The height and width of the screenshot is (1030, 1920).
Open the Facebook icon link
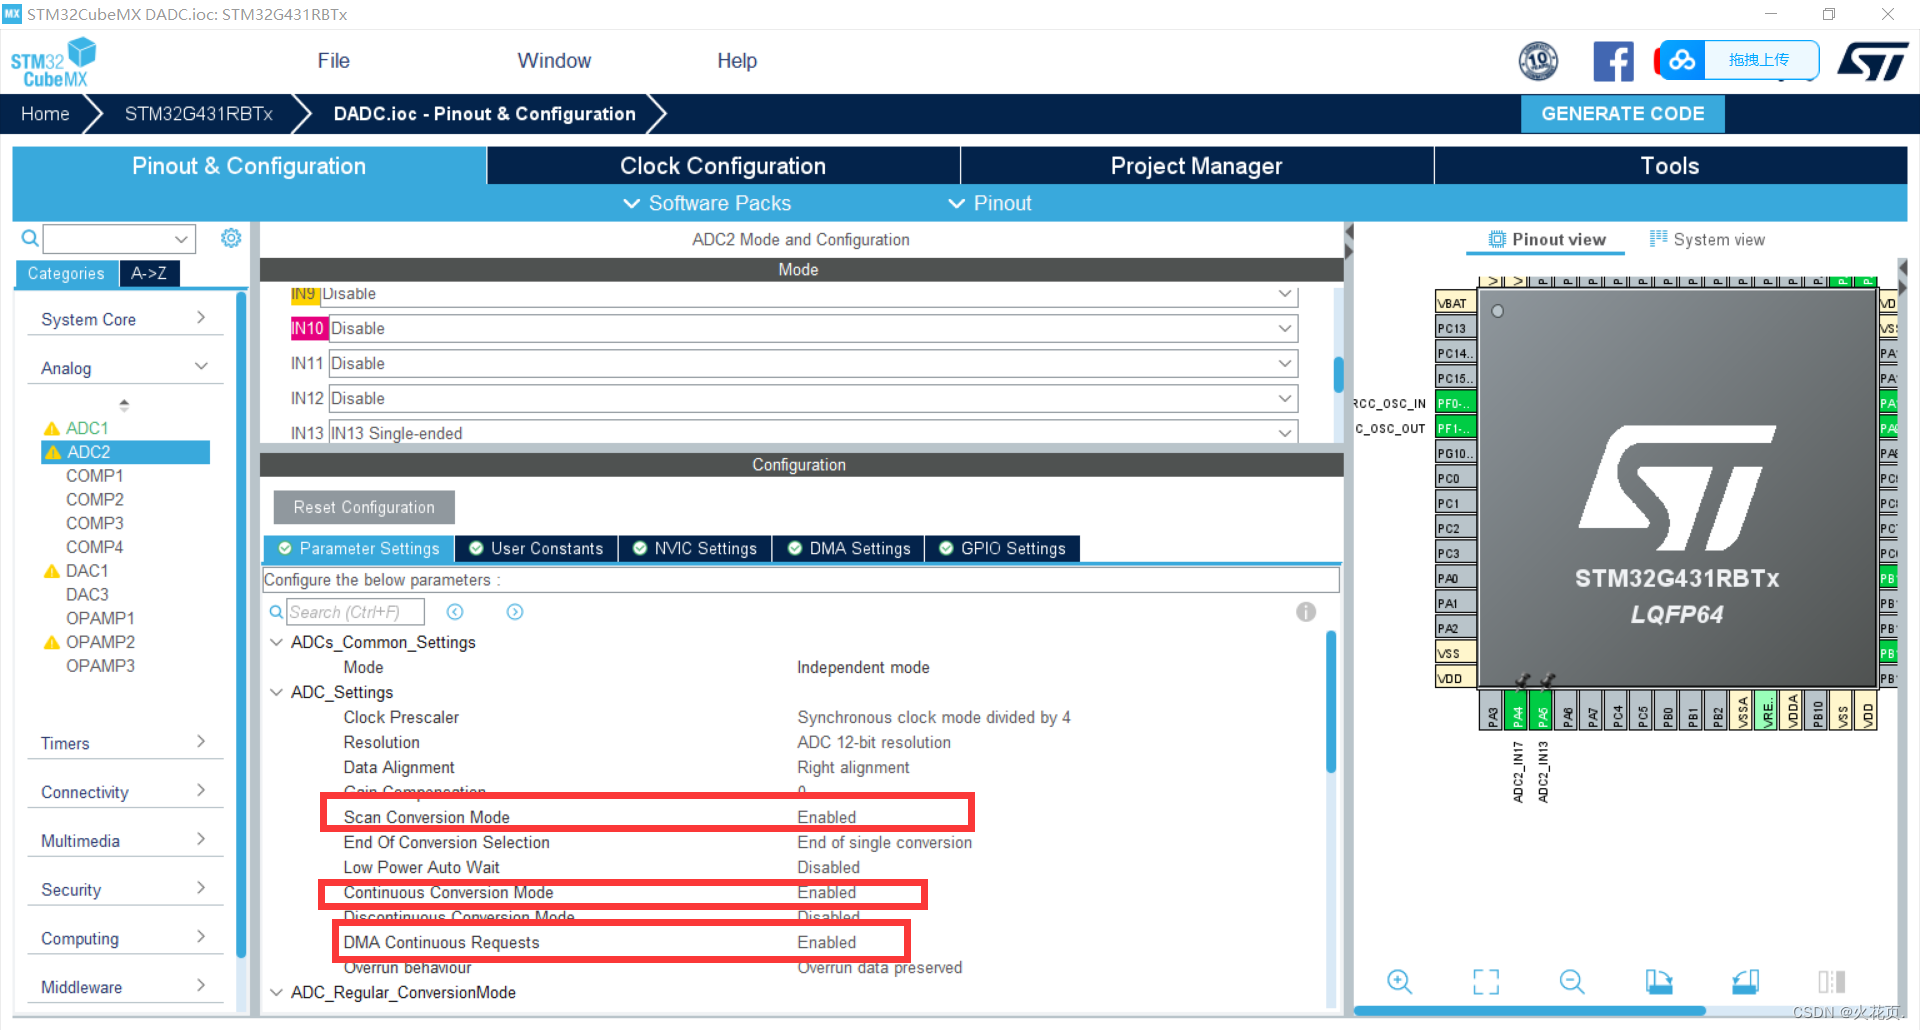click(1613, 62)
